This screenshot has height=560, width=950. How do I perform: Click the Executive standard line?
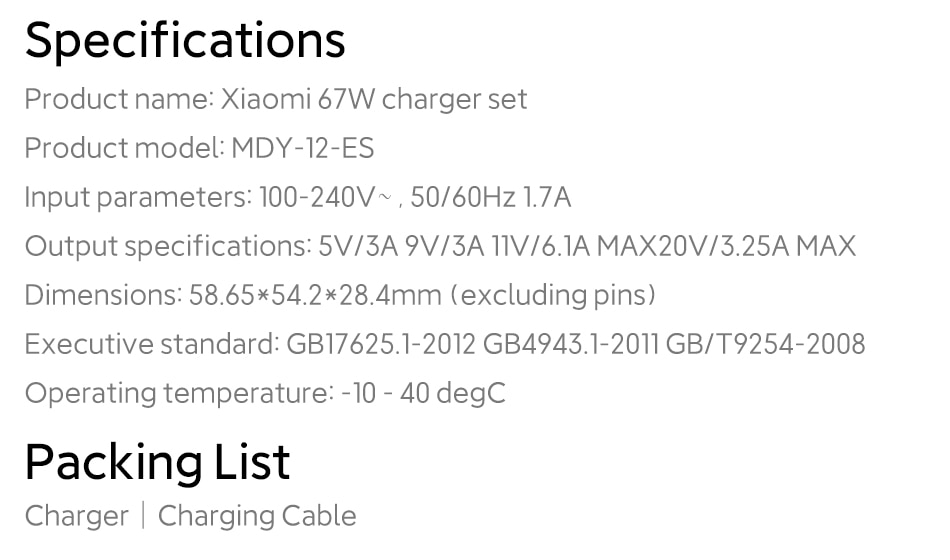tap(445, 344)
